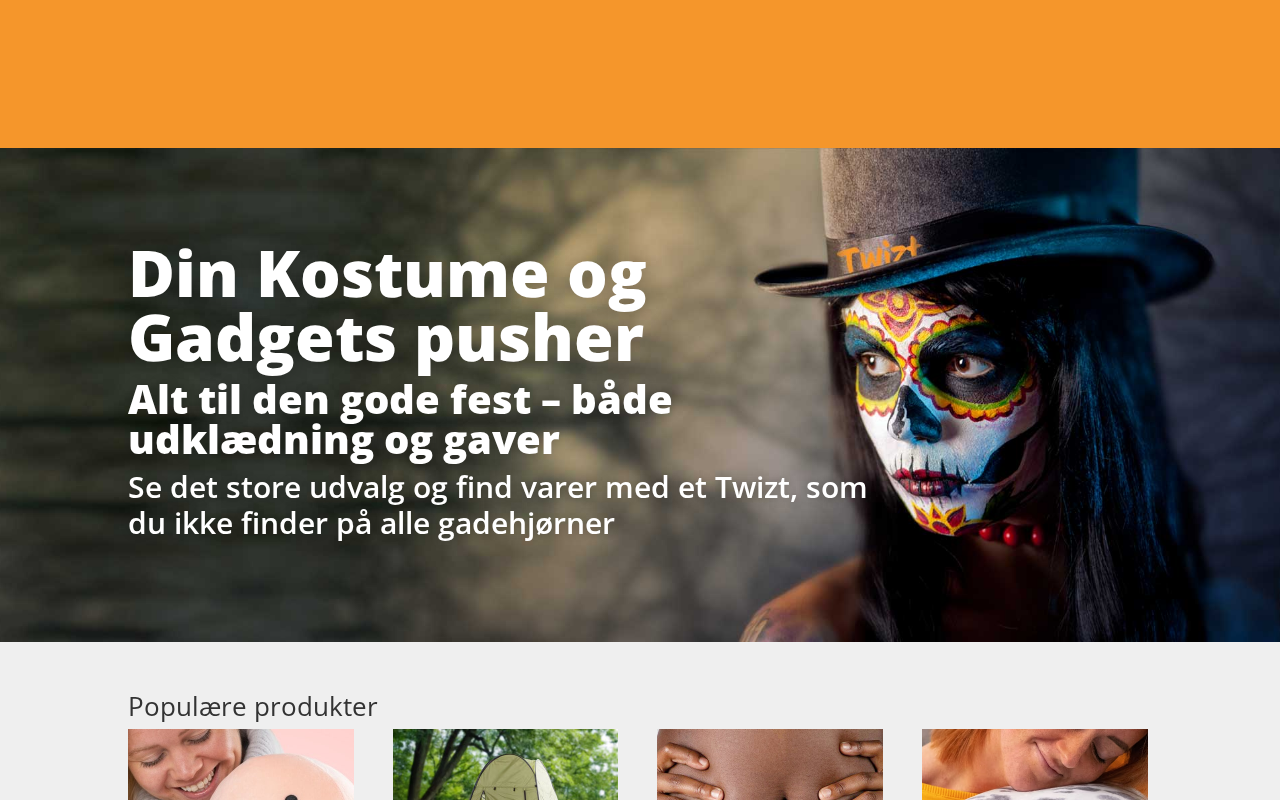Viewport: 1280px width, 800px height.
Task: Open the first popular product with smiling woman
Action: tap(241, 764)
